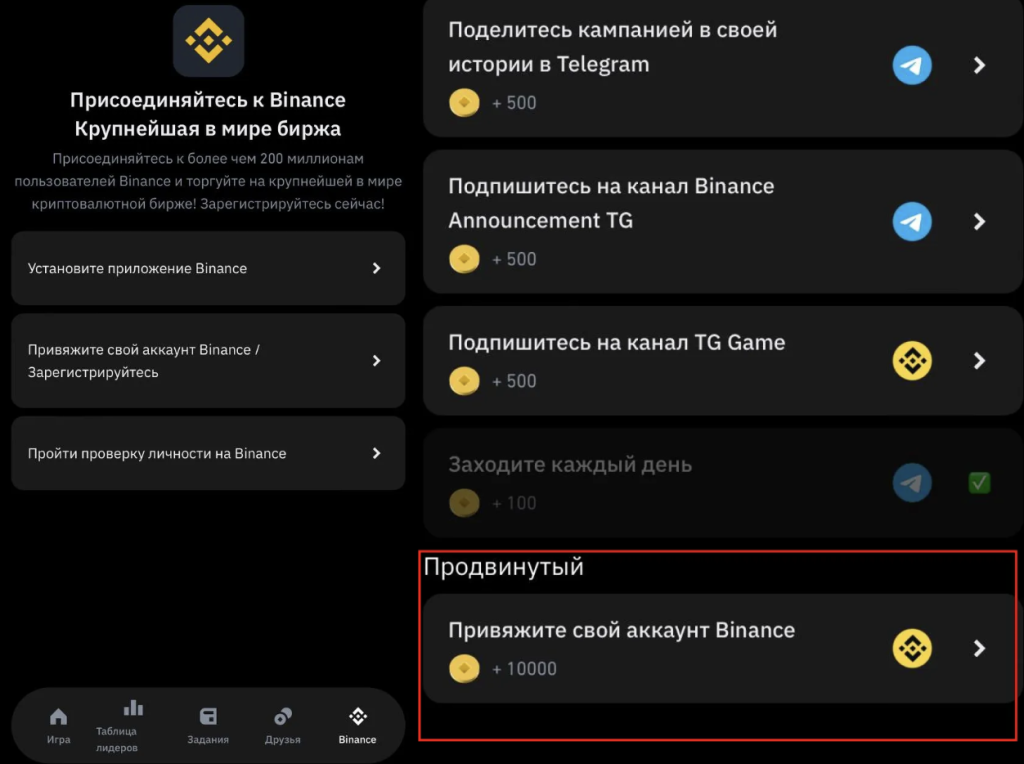Tap the Привяжите свой аккаунт Binance / Зарегистрируйтесь row
1024x764 pixels.
(208, 360)
